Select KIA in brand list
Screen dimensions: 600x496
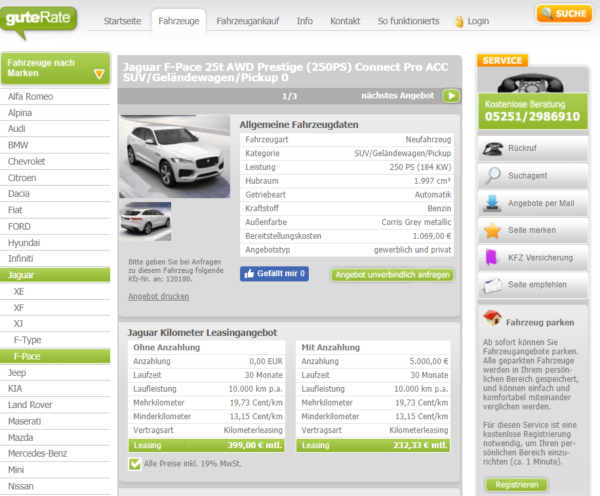point(55,389)
